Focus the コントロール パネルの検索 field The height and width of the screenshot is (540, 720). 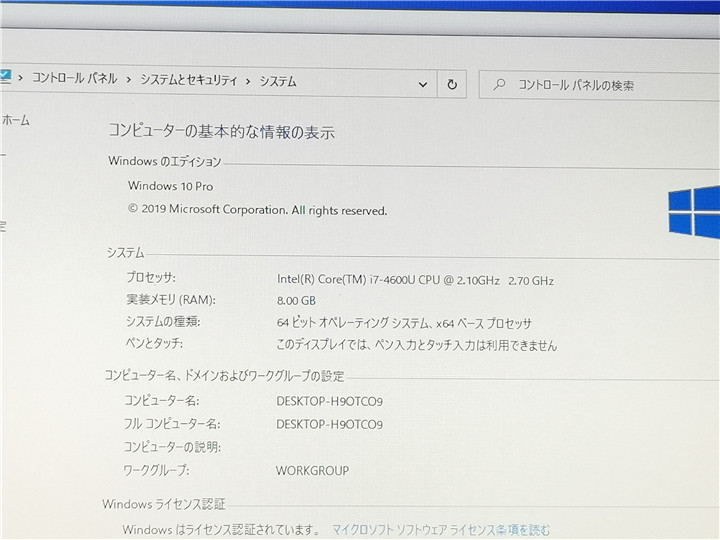tap(599, 85)
